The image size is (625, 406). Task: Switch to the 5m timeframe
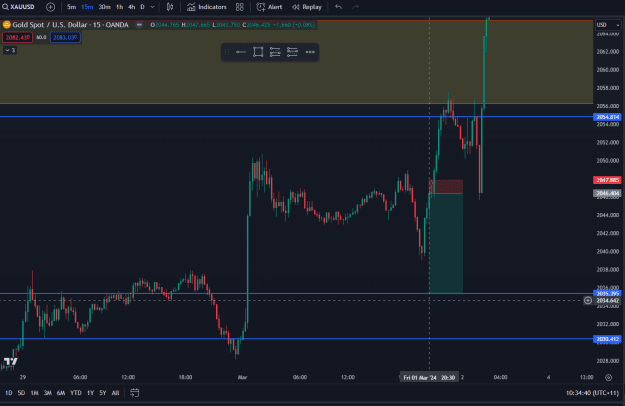coord(71,7)
